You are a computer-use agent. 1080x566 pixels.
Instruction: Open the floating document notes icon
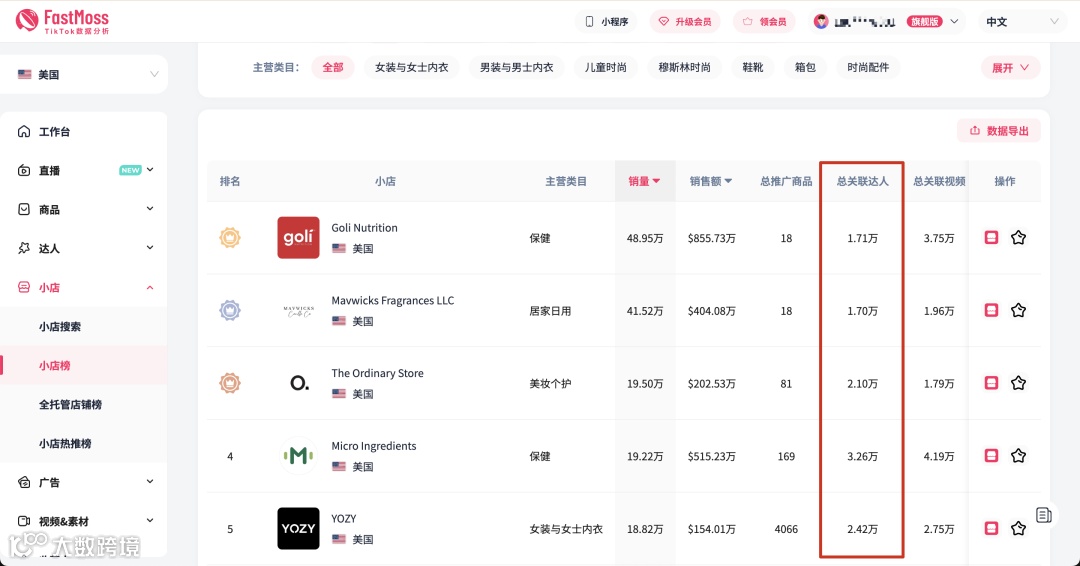pos(1043,514)
